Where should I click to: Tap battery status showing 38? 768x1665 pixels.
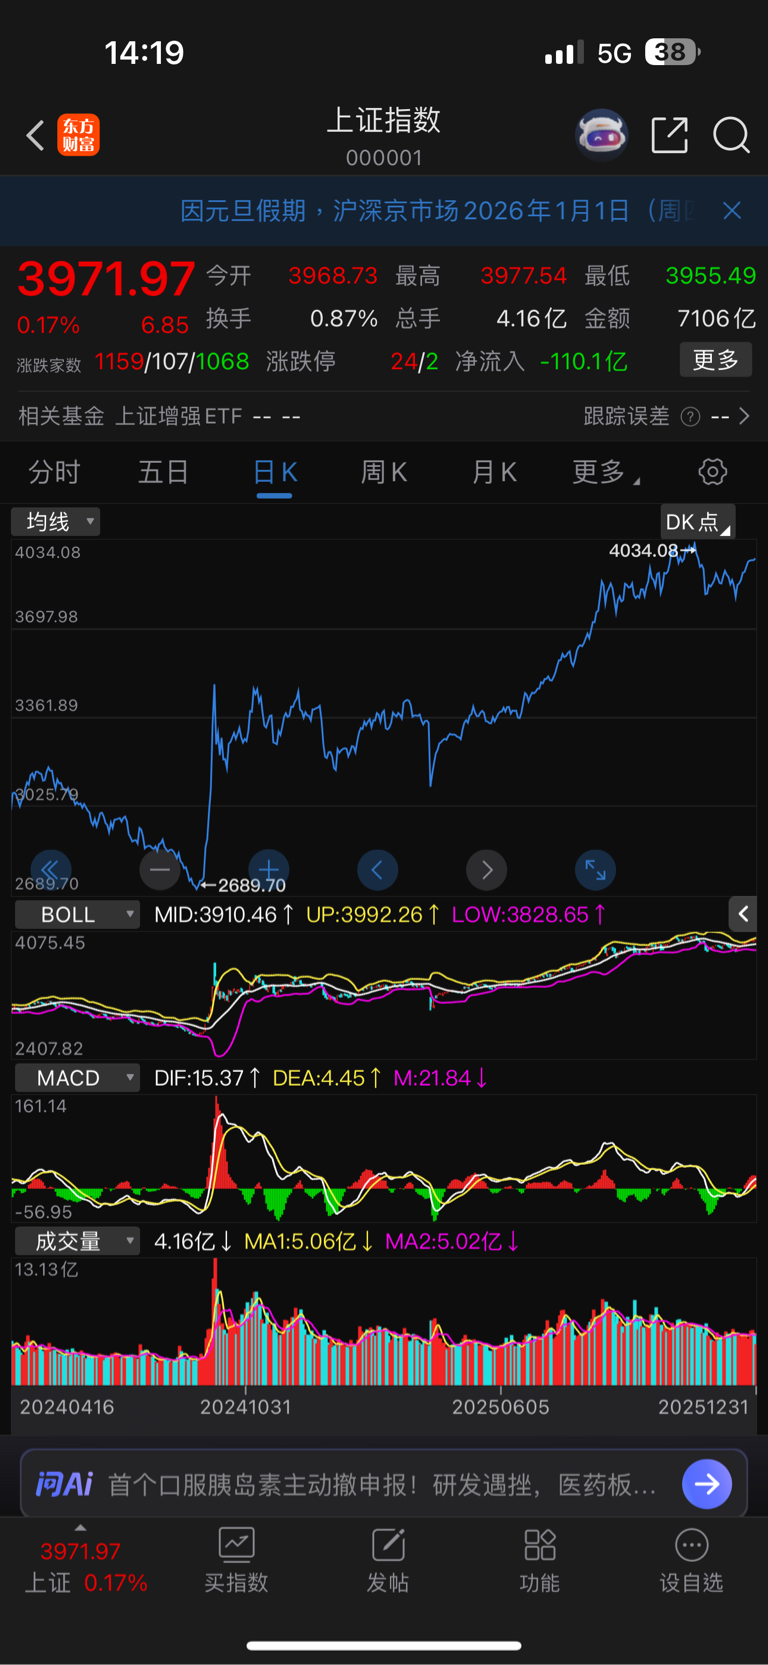point(672,52)
